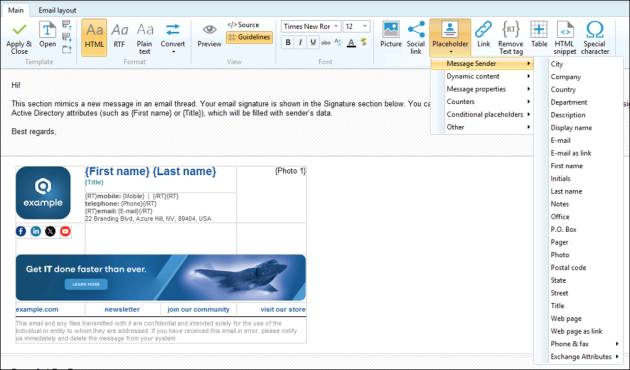The width and height of the screenshot is (630, 370).
Task: Expand the Convert format dropdown
Action: pyautogui.click(x=173, y=38)
